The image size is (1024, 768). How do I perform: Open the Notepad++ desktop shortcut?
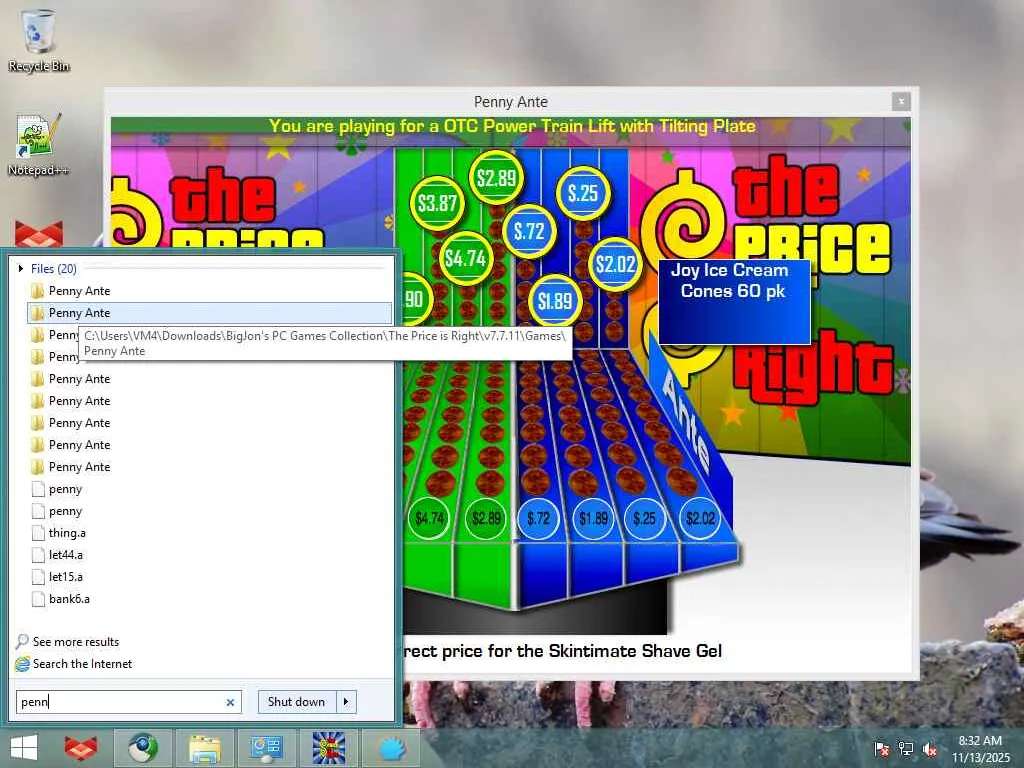tap(39, 144)
